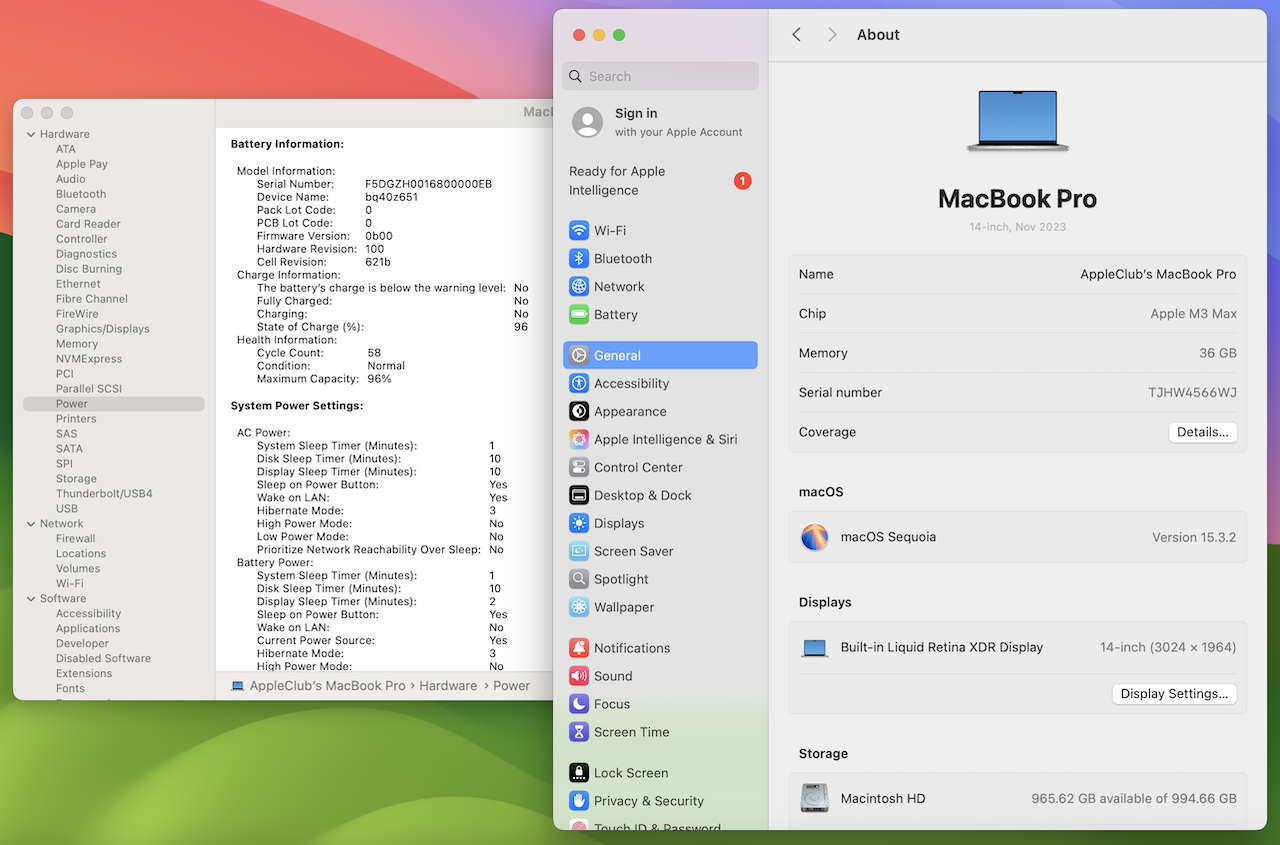Click the user avatar next to Sign in
The height and width of the screenshot is (845, 1280).
coord(587,122)
